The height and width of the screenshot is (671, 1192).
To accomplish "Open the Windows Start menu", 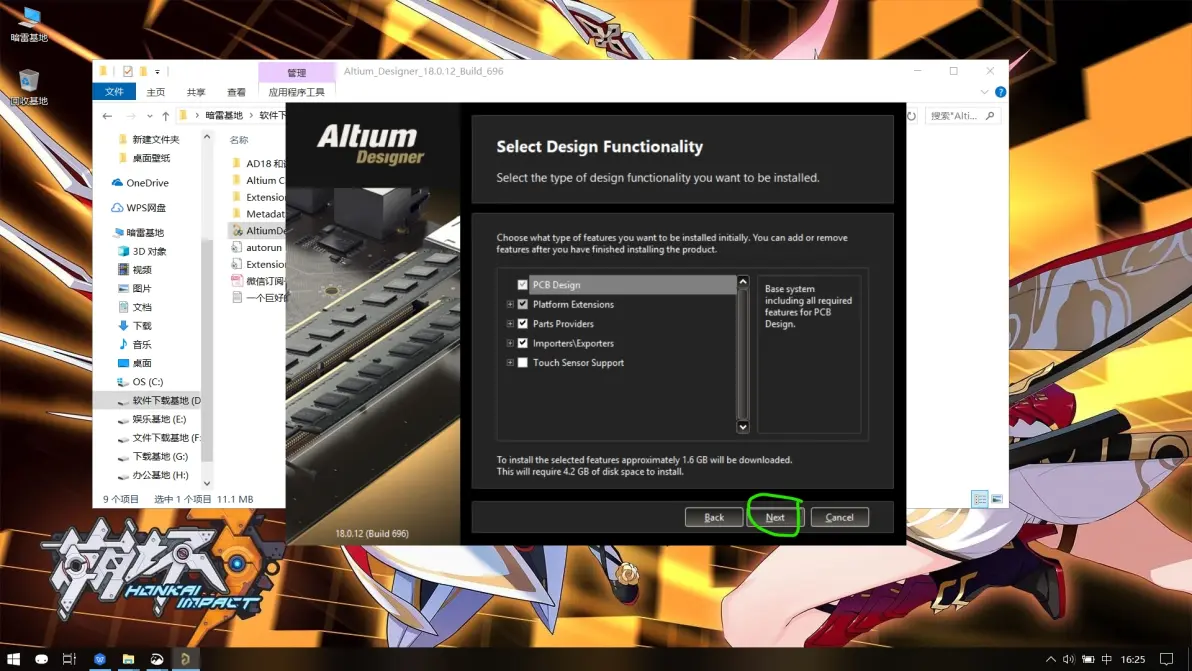I will [13, 659].
